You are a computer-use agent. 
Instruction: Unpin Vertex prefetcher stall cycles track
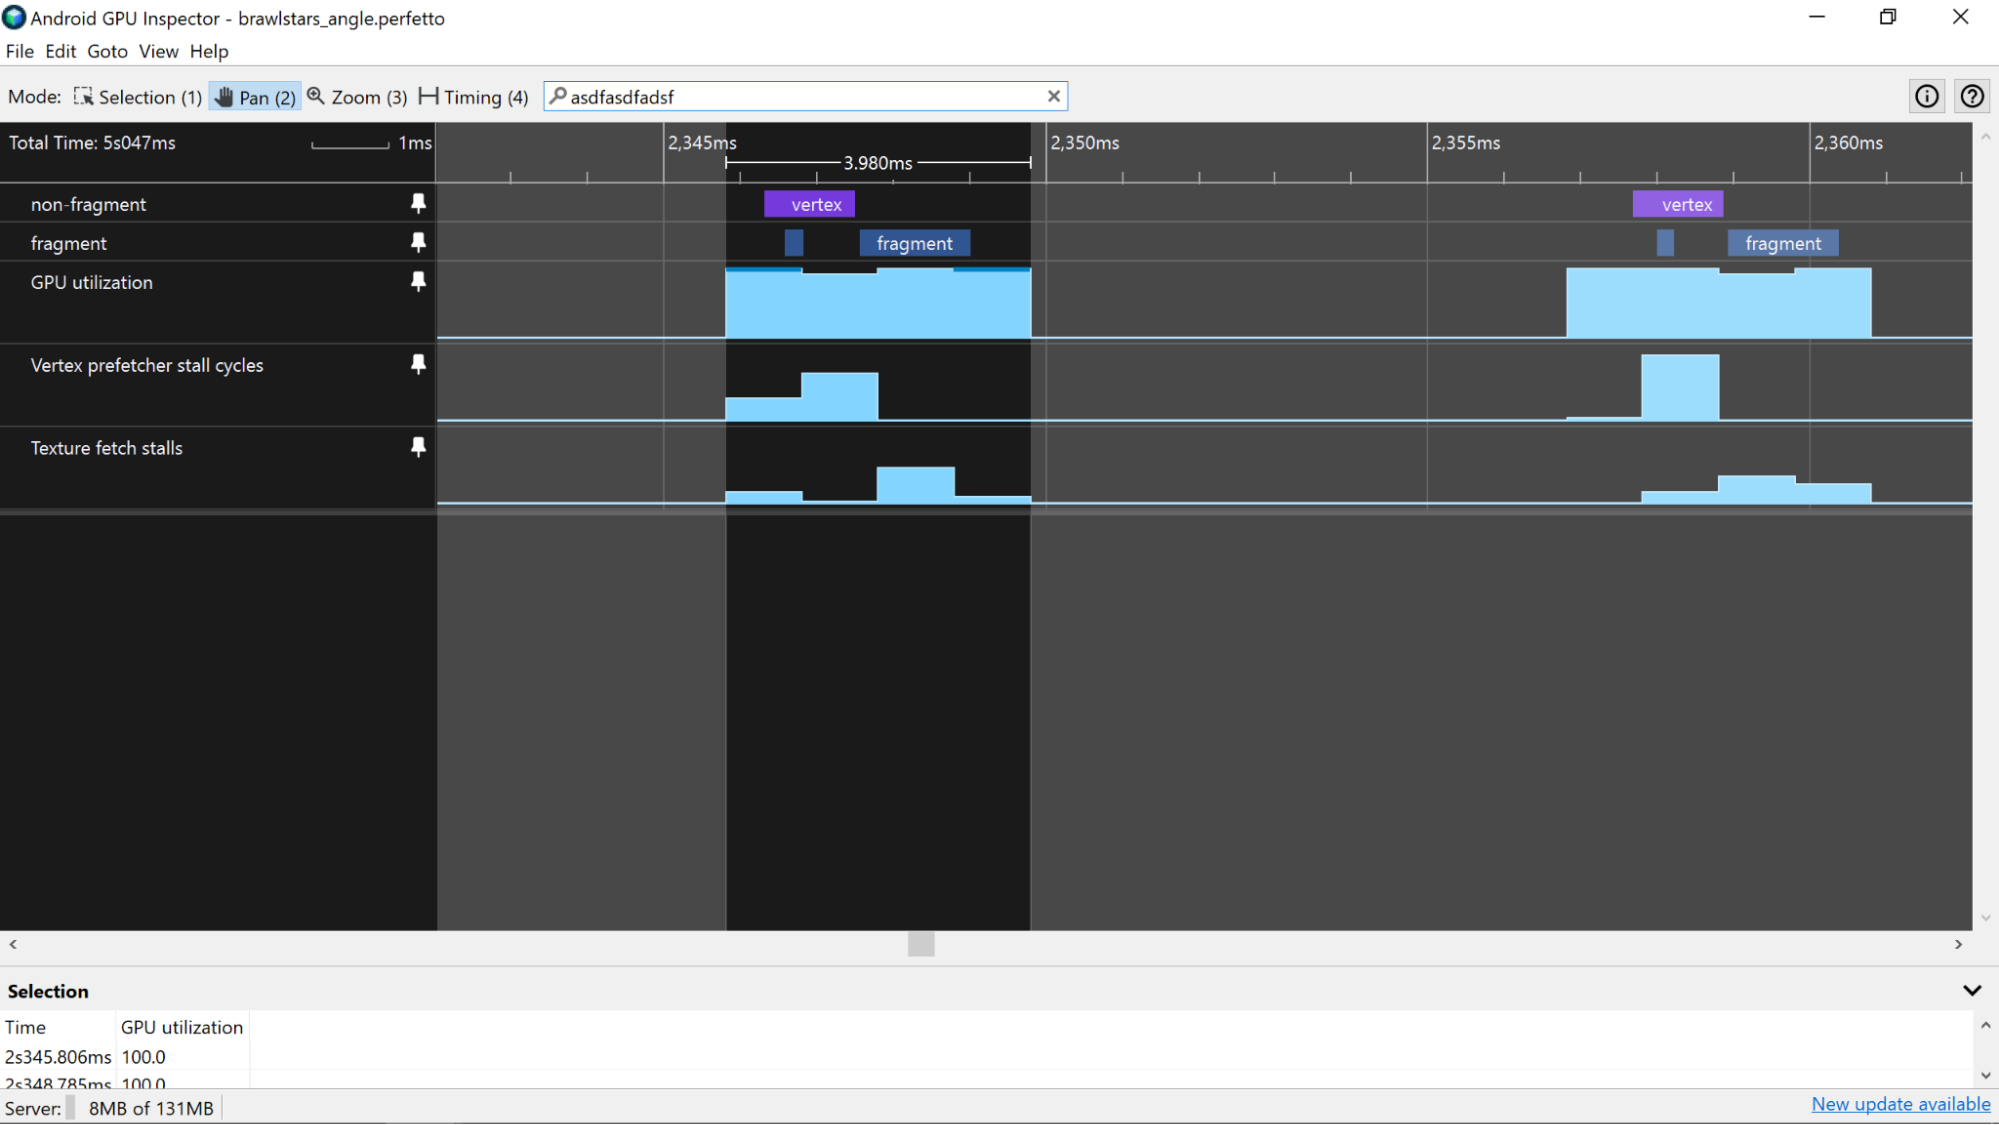[418, 364]
